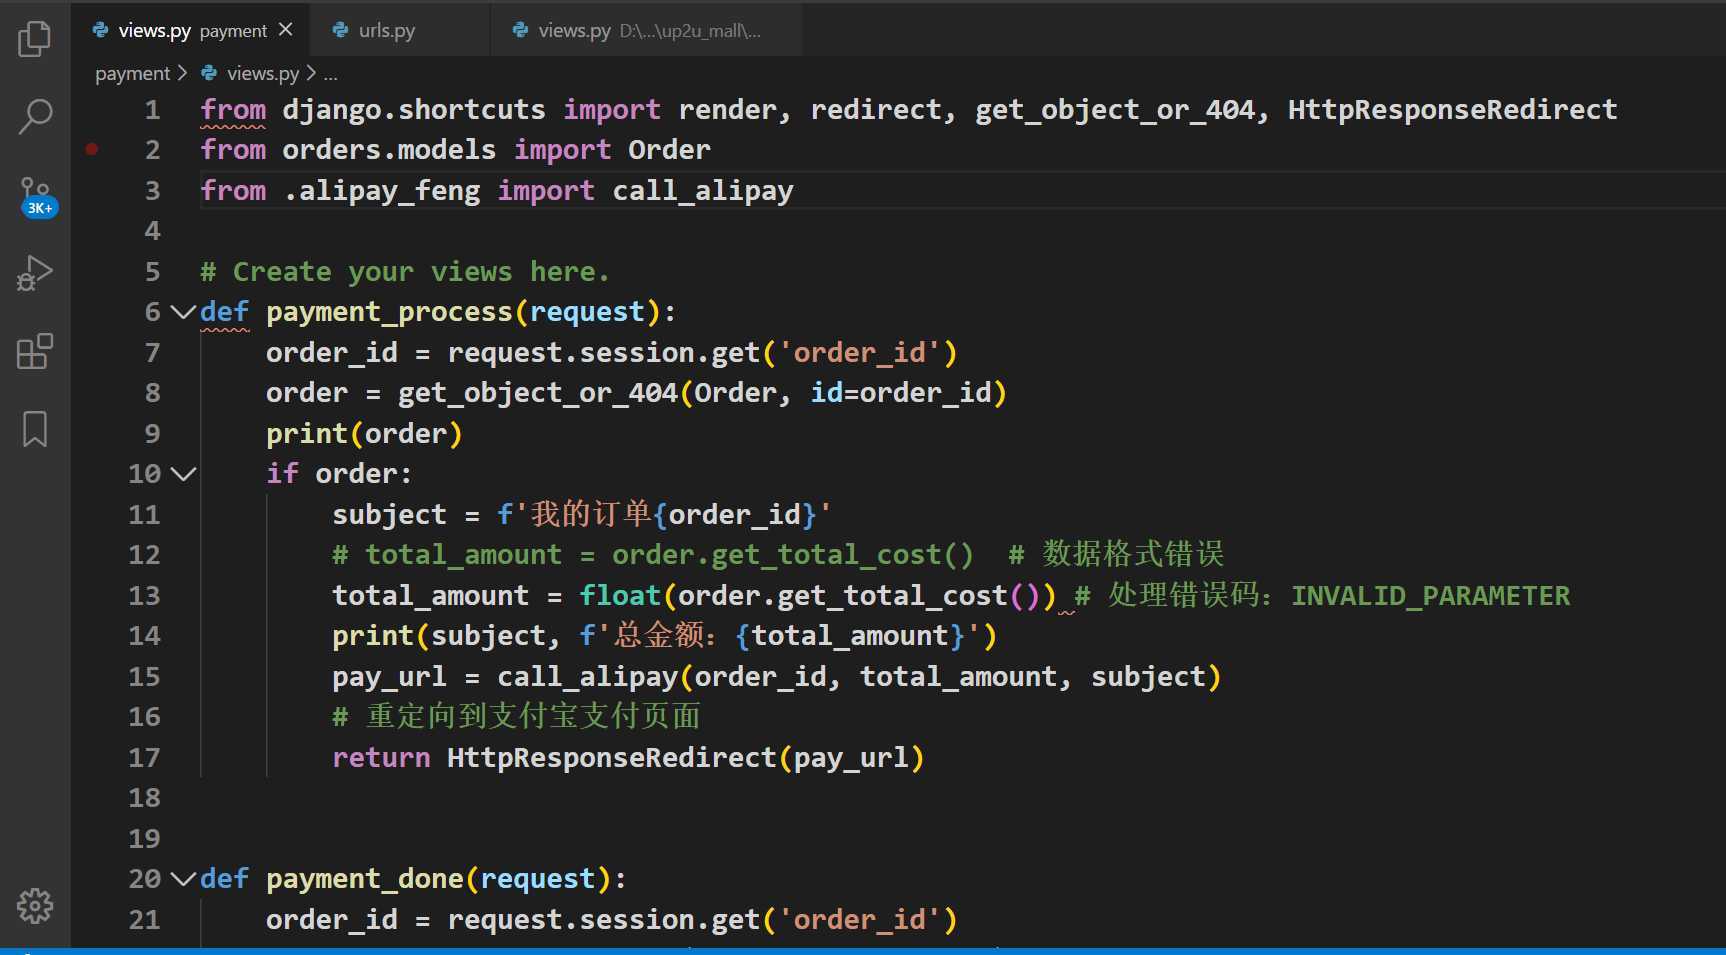The height and width of the screenshot is (955, 1726).
Task: Click the comment '# 重定向到支付宝支付页面'
Action: point(516,717)
